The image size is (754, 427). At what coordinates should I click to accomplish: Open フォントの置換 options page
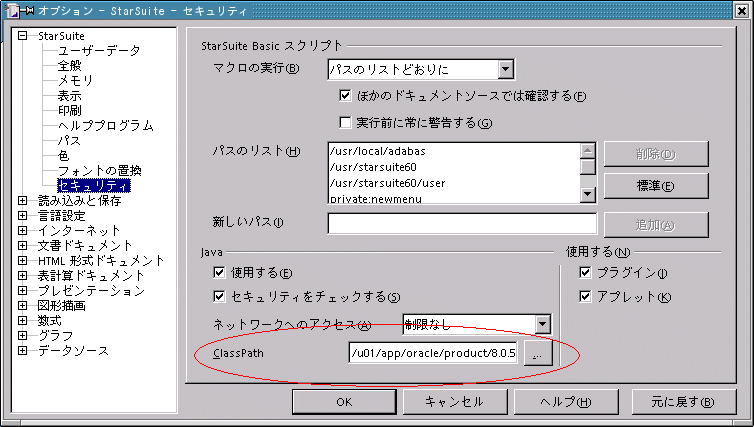[x=100, y=170]
